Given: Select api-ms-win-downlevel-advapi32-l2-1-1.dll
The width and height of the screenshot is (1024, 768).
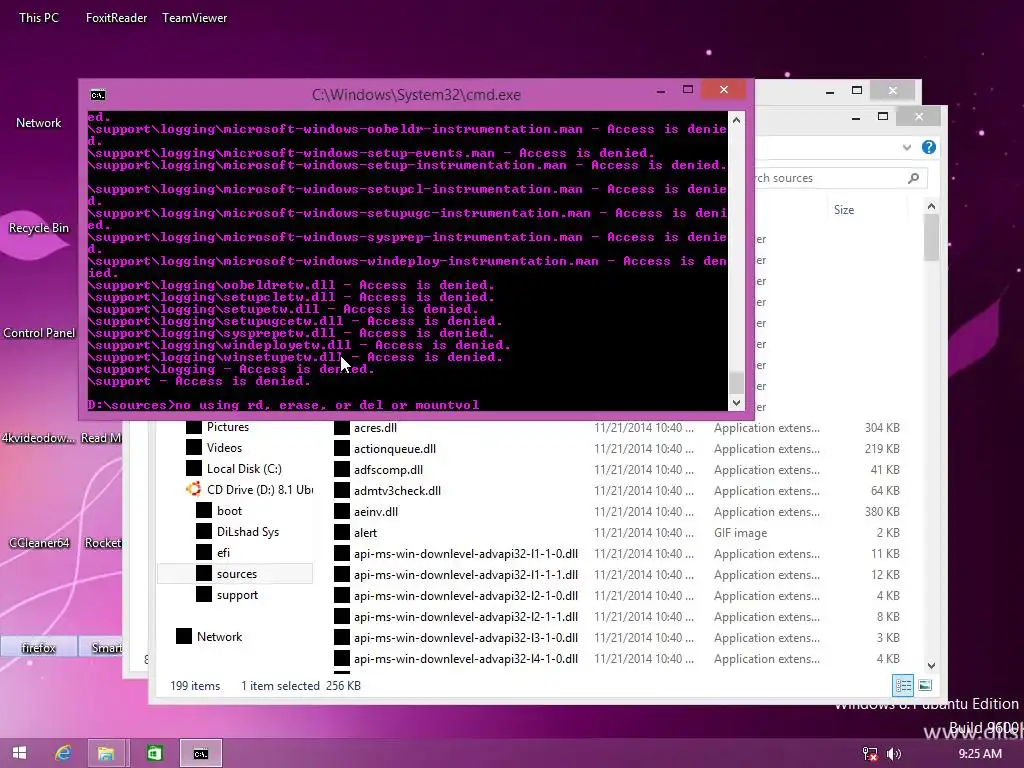Looking at the screenshot, I should coord(466,616).
